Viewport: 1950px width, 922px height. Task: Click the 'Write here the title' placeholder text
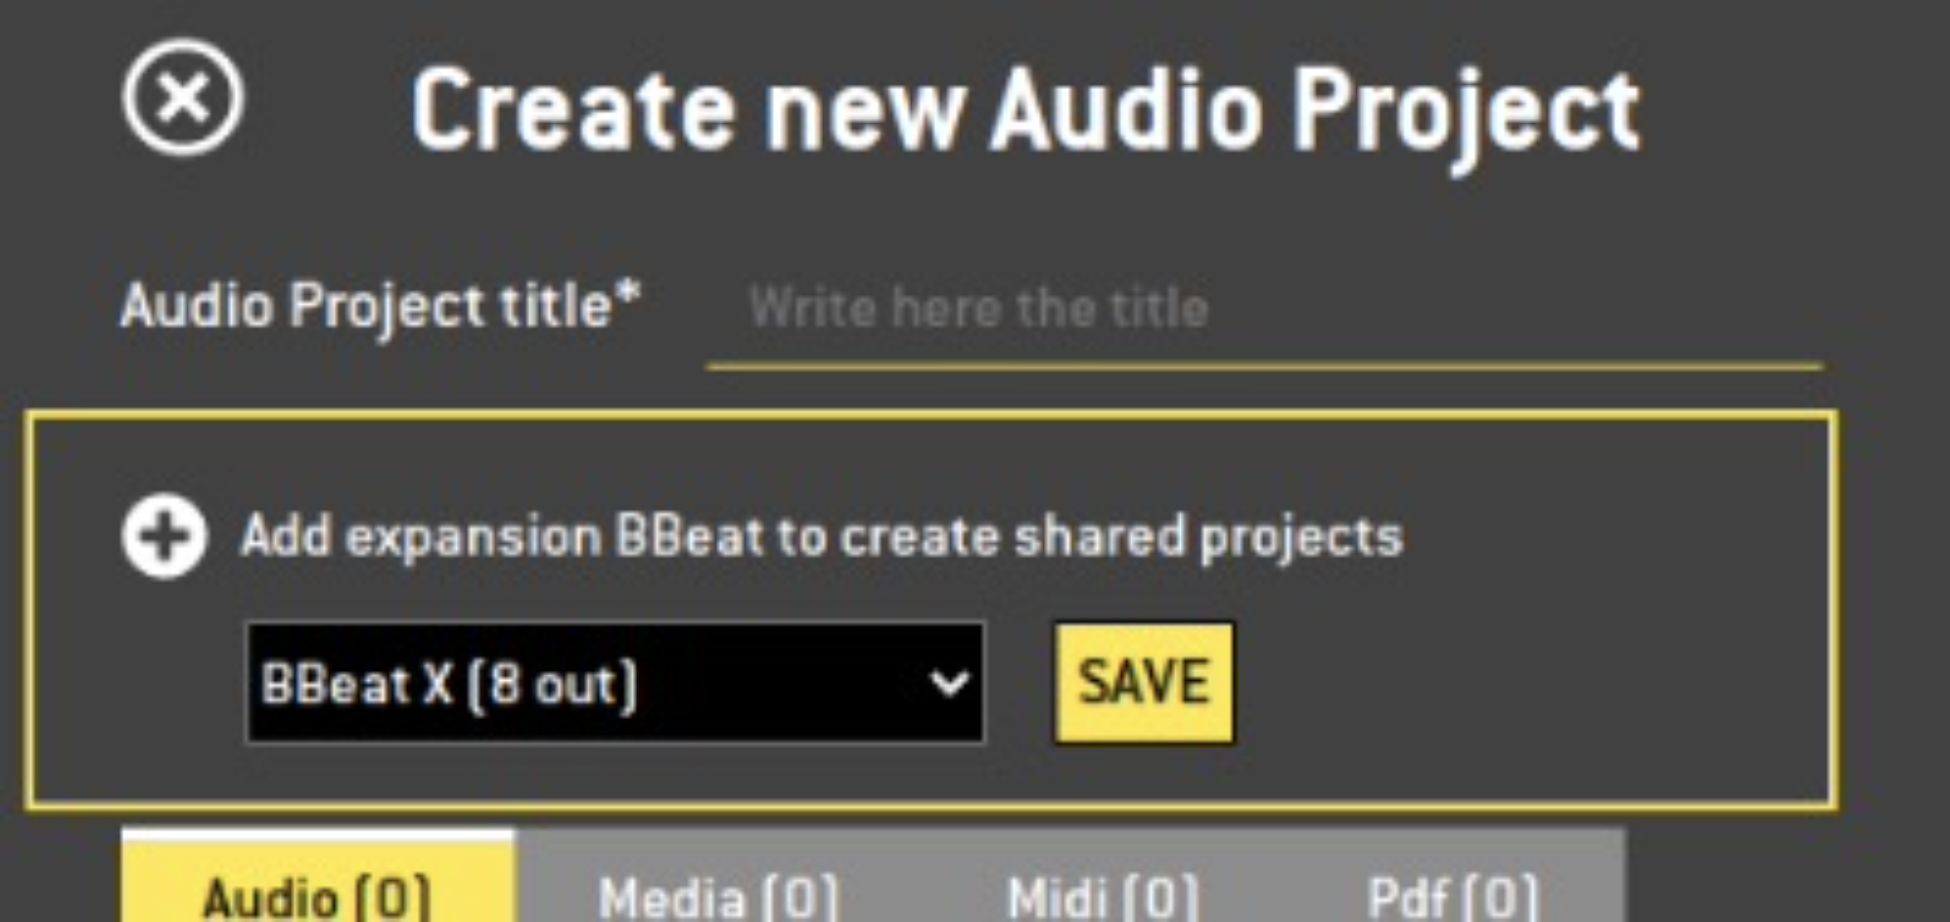click(x=979, y=307)
